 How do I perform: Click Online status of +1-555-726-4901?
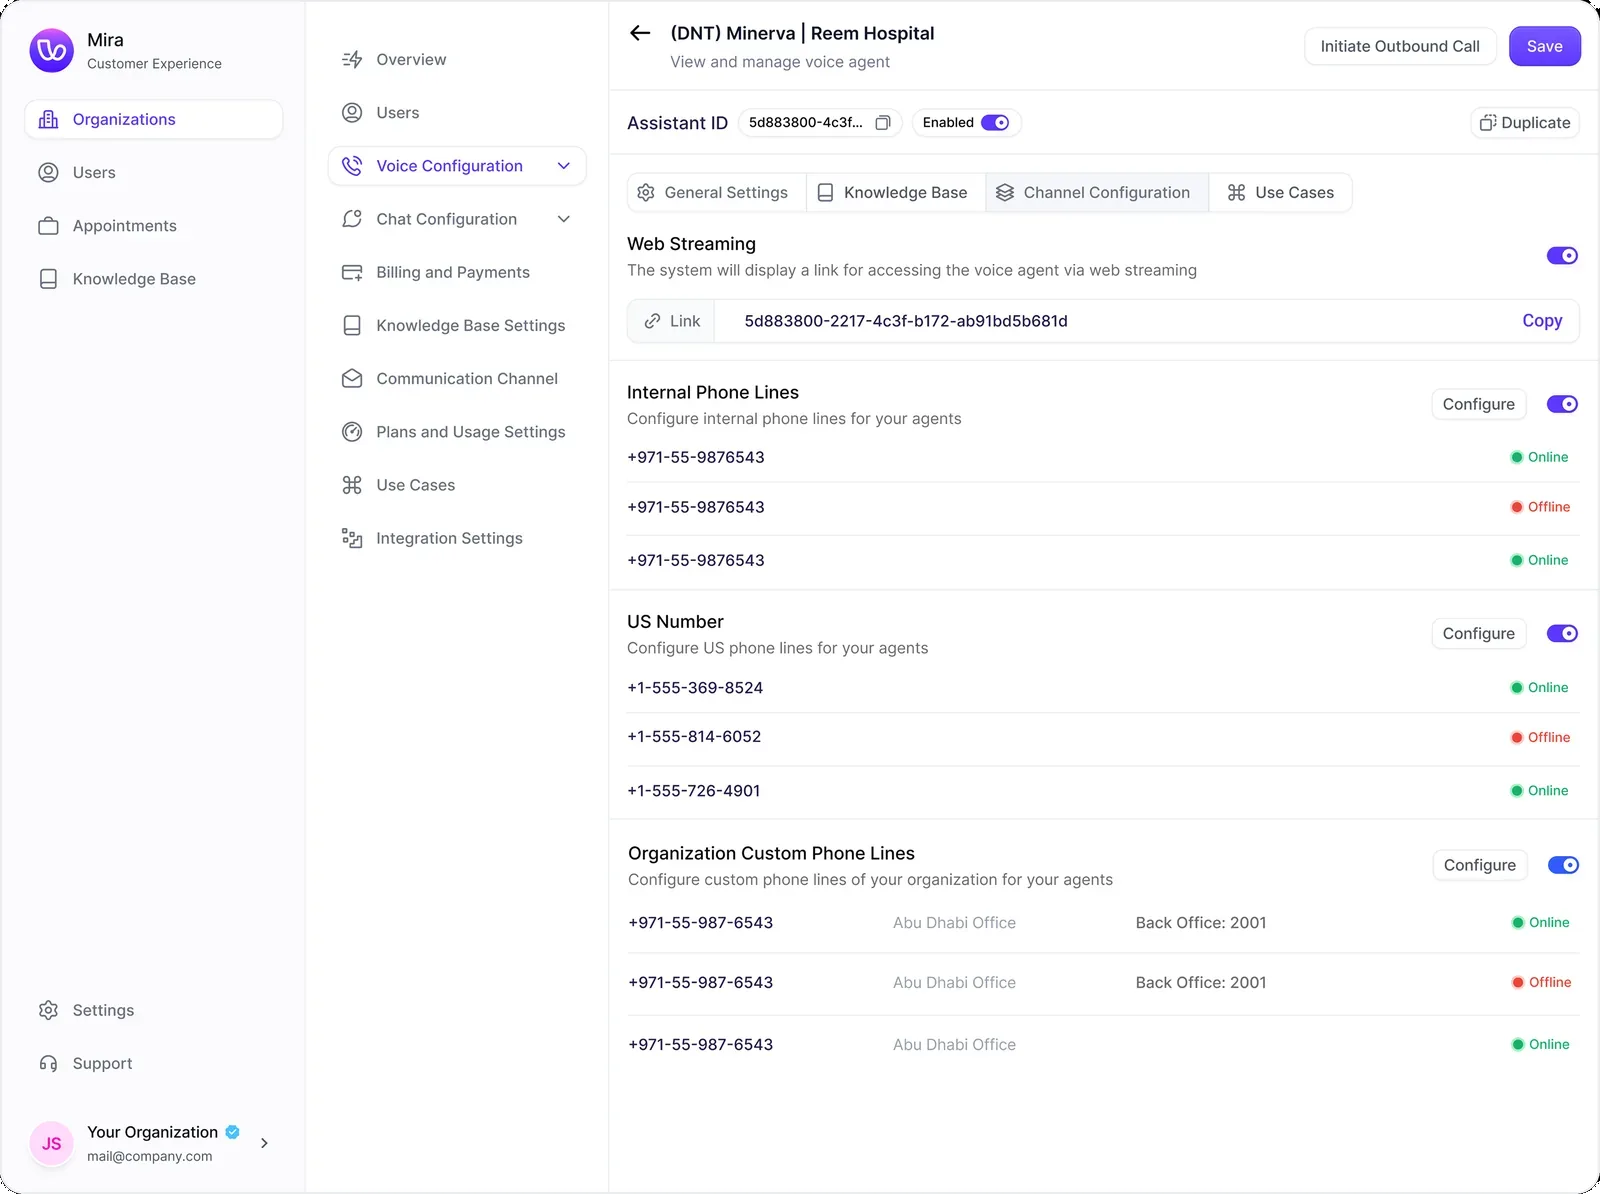1539,791
